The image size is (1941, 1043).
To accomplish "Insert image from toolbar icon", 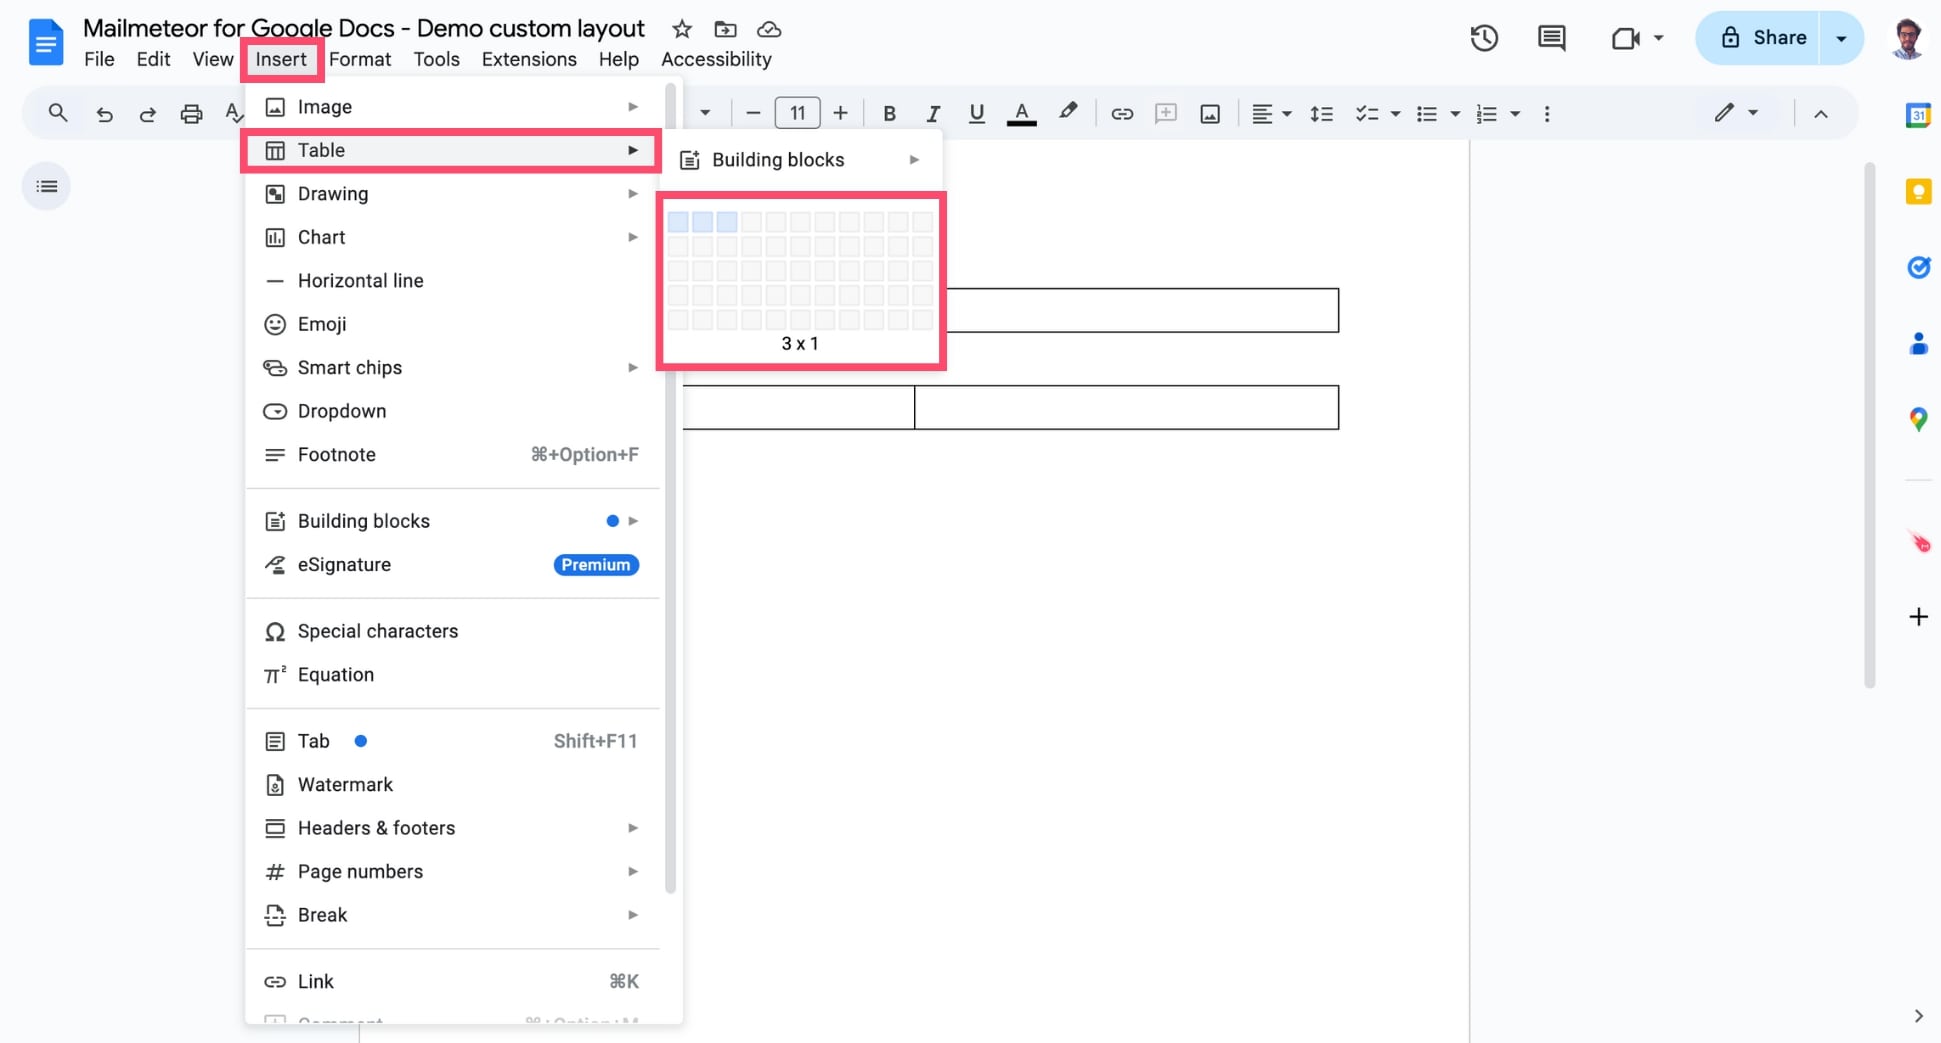I will point(1210,114).
